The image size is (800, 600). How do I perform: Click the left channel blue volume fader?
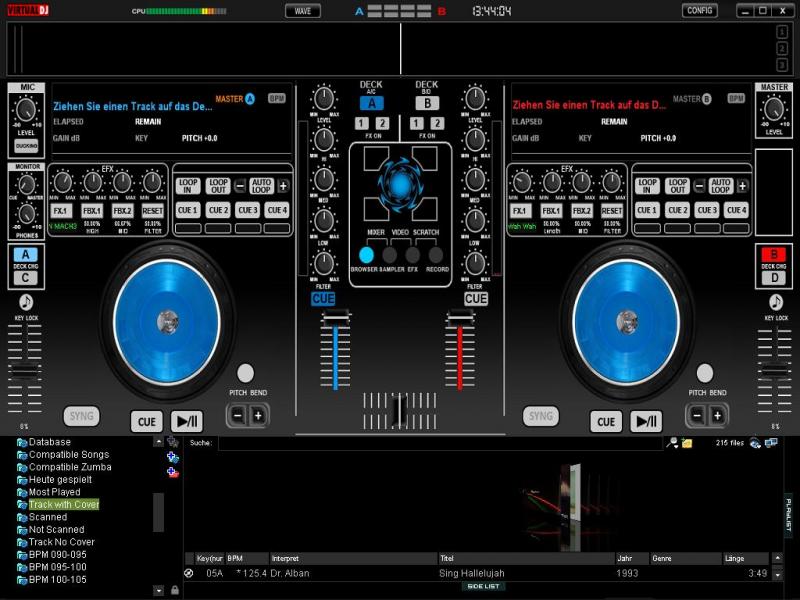coord(335,318)
